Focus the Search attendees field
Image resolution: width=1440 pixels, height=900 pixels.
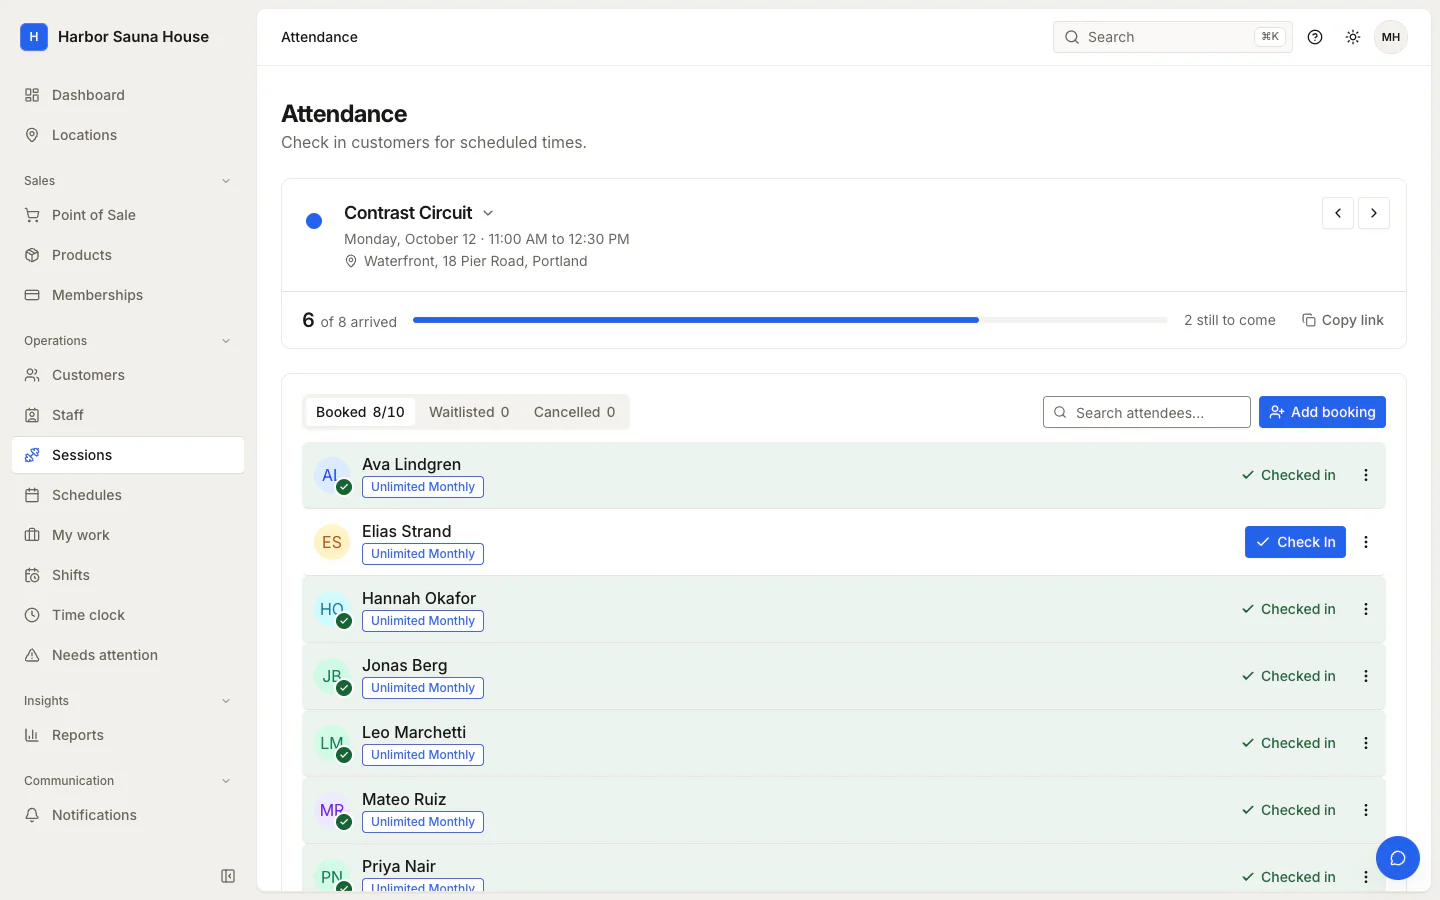tap(1147, 412)
